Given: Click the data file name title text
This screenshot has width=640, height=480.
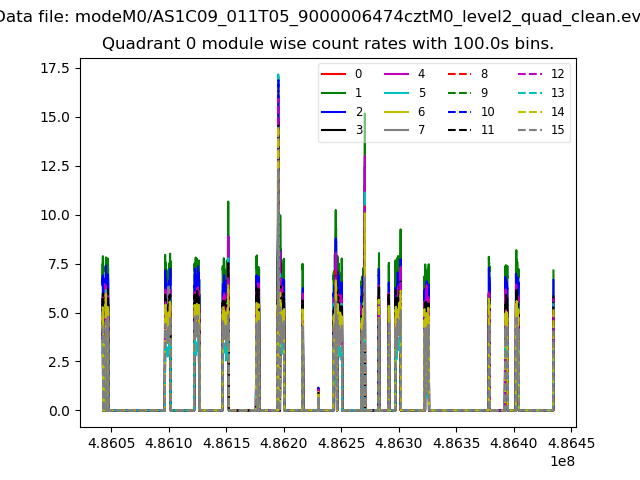Looking at the screenshot, I should tap(320, 17).
